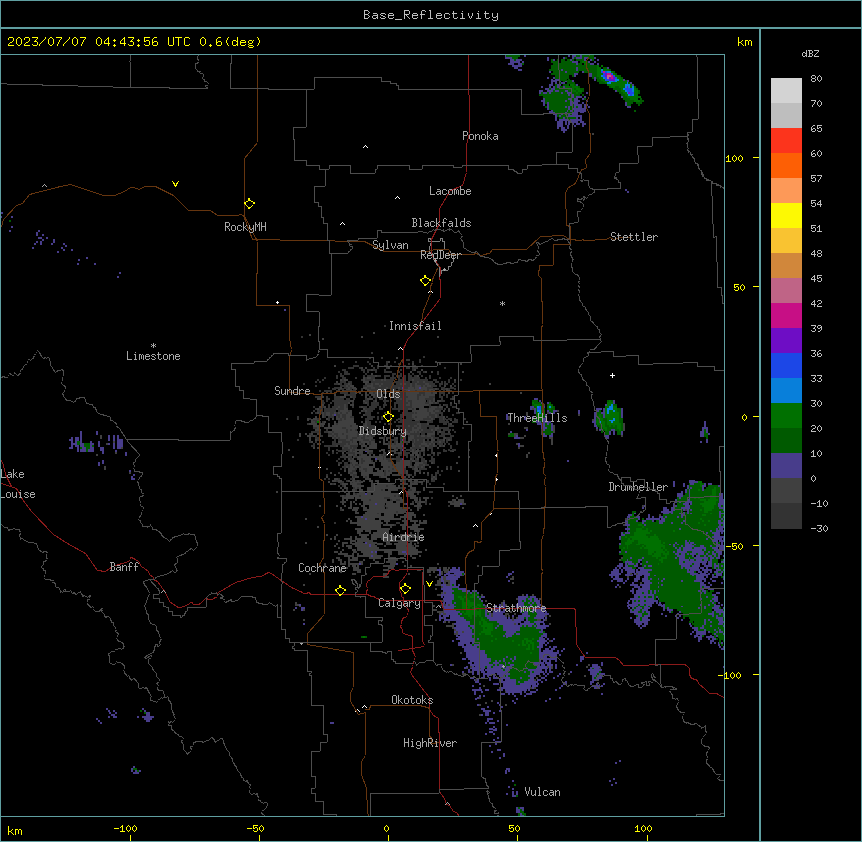Click the Lacombe label

click(x=450, y=191)
